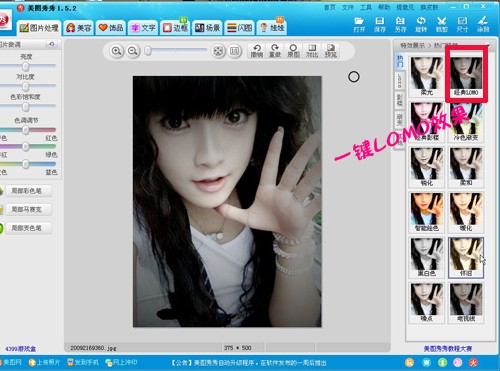Click the 打开 open folder icon
Image resolution: width=500 pixels, height=371 pixels.
tap(359, 25)
